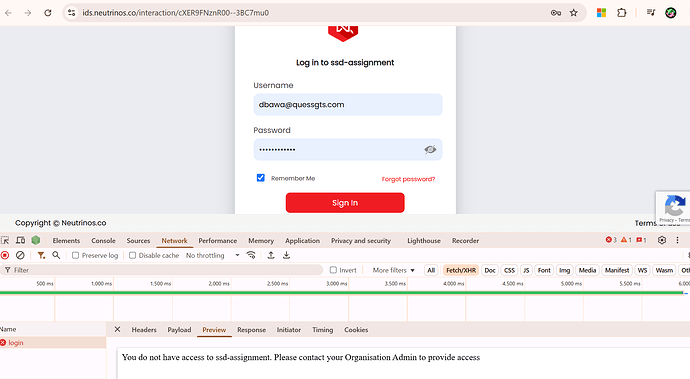The height and width of the screenshot is (379, 690).
Task: Select the failed login request row
Action: [53, 342]
